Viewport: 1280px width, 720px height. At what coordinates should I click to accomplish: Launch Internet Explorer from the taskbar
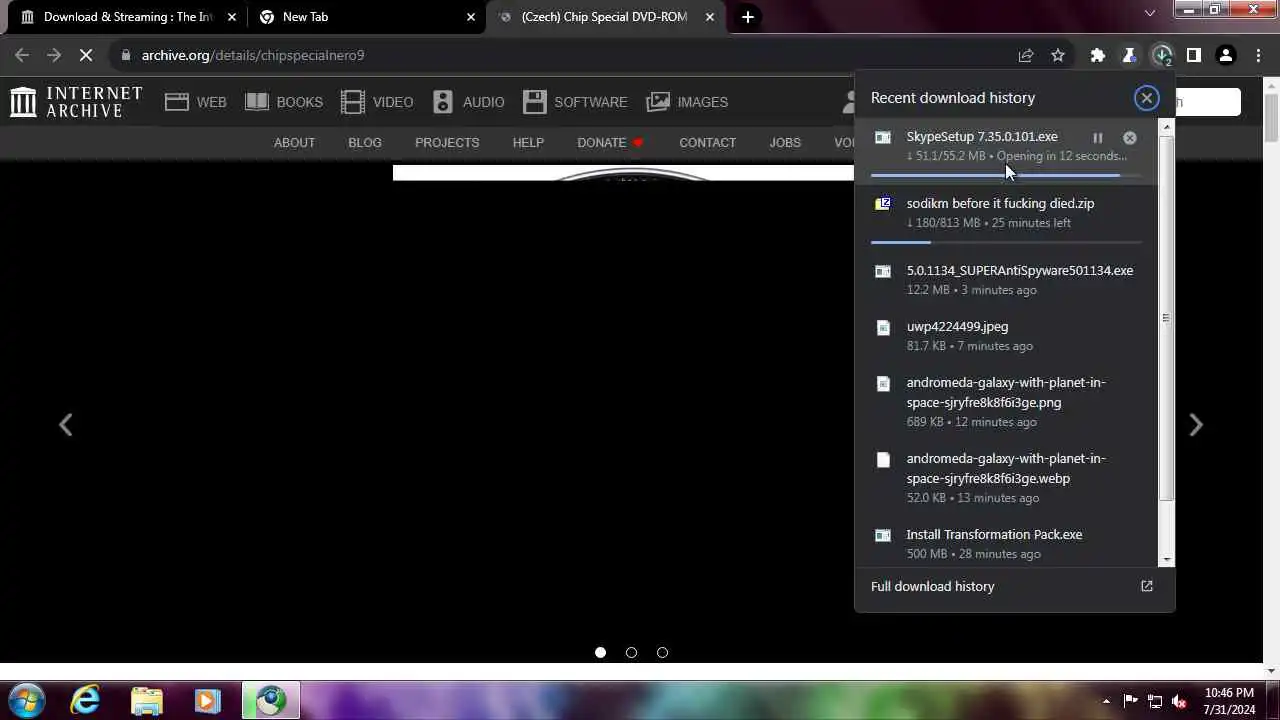pyautogui.click(x=85, y=700)
